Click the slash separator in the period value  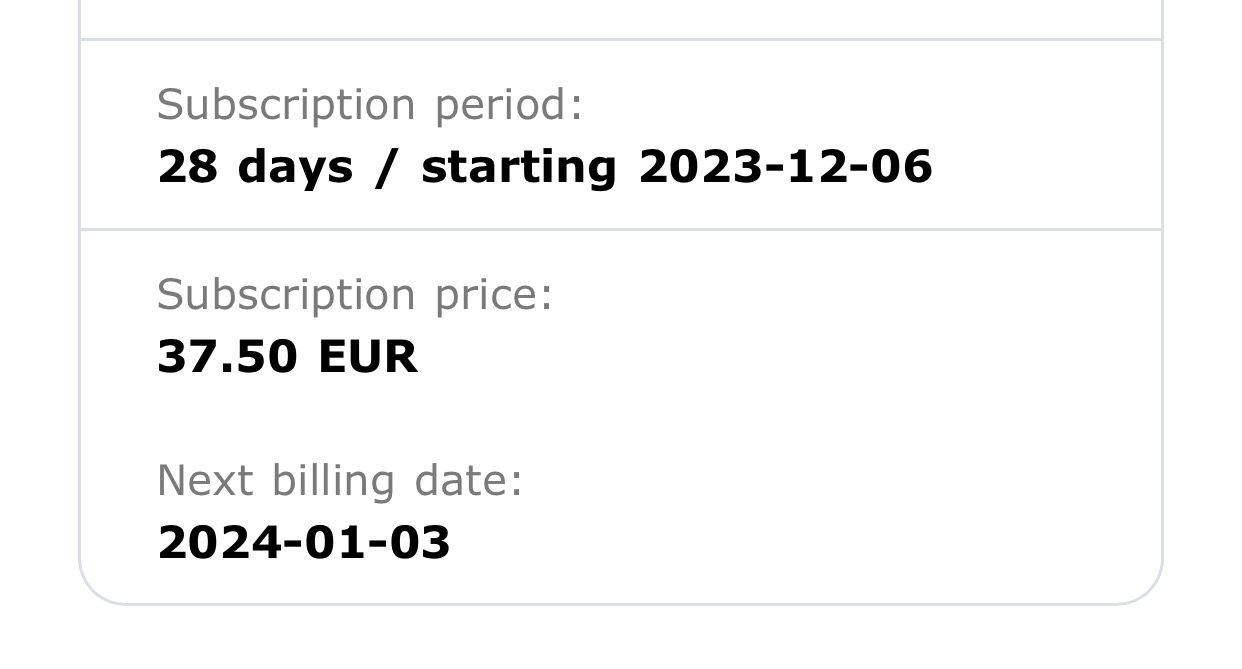[386, 166]
